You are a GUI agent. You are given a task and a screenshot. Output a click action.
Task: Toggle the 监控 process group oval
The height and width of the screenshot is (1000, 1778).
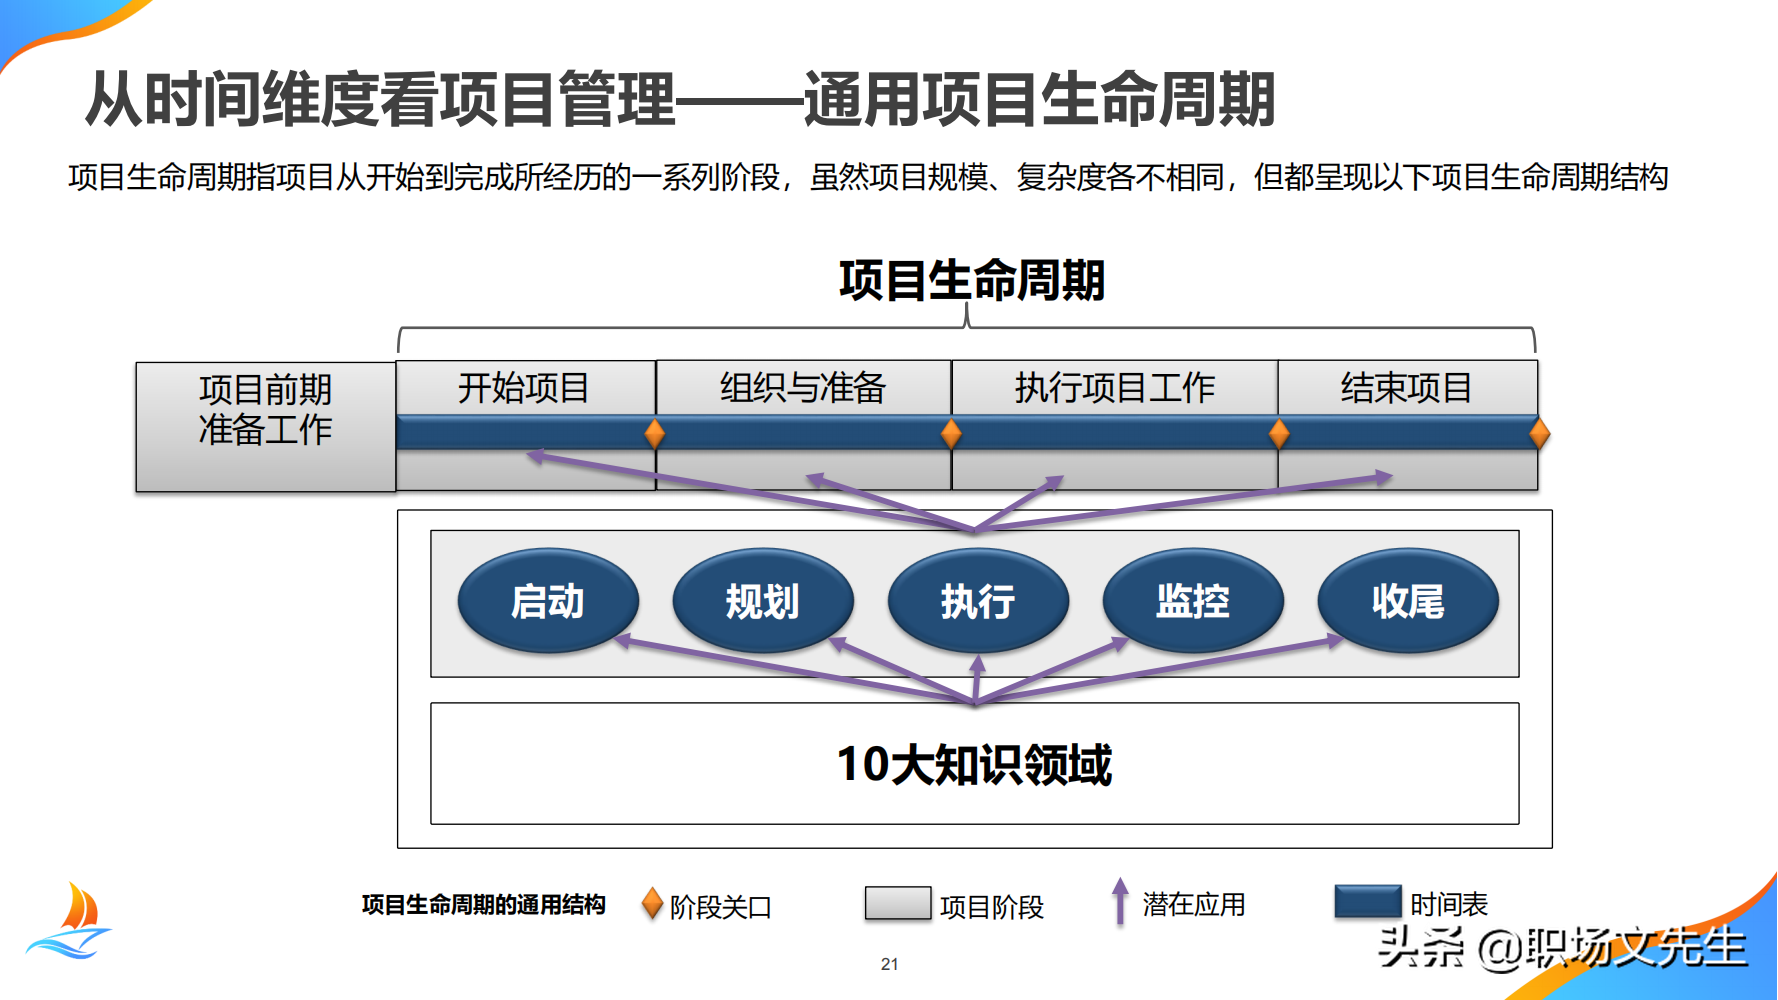1192,600
